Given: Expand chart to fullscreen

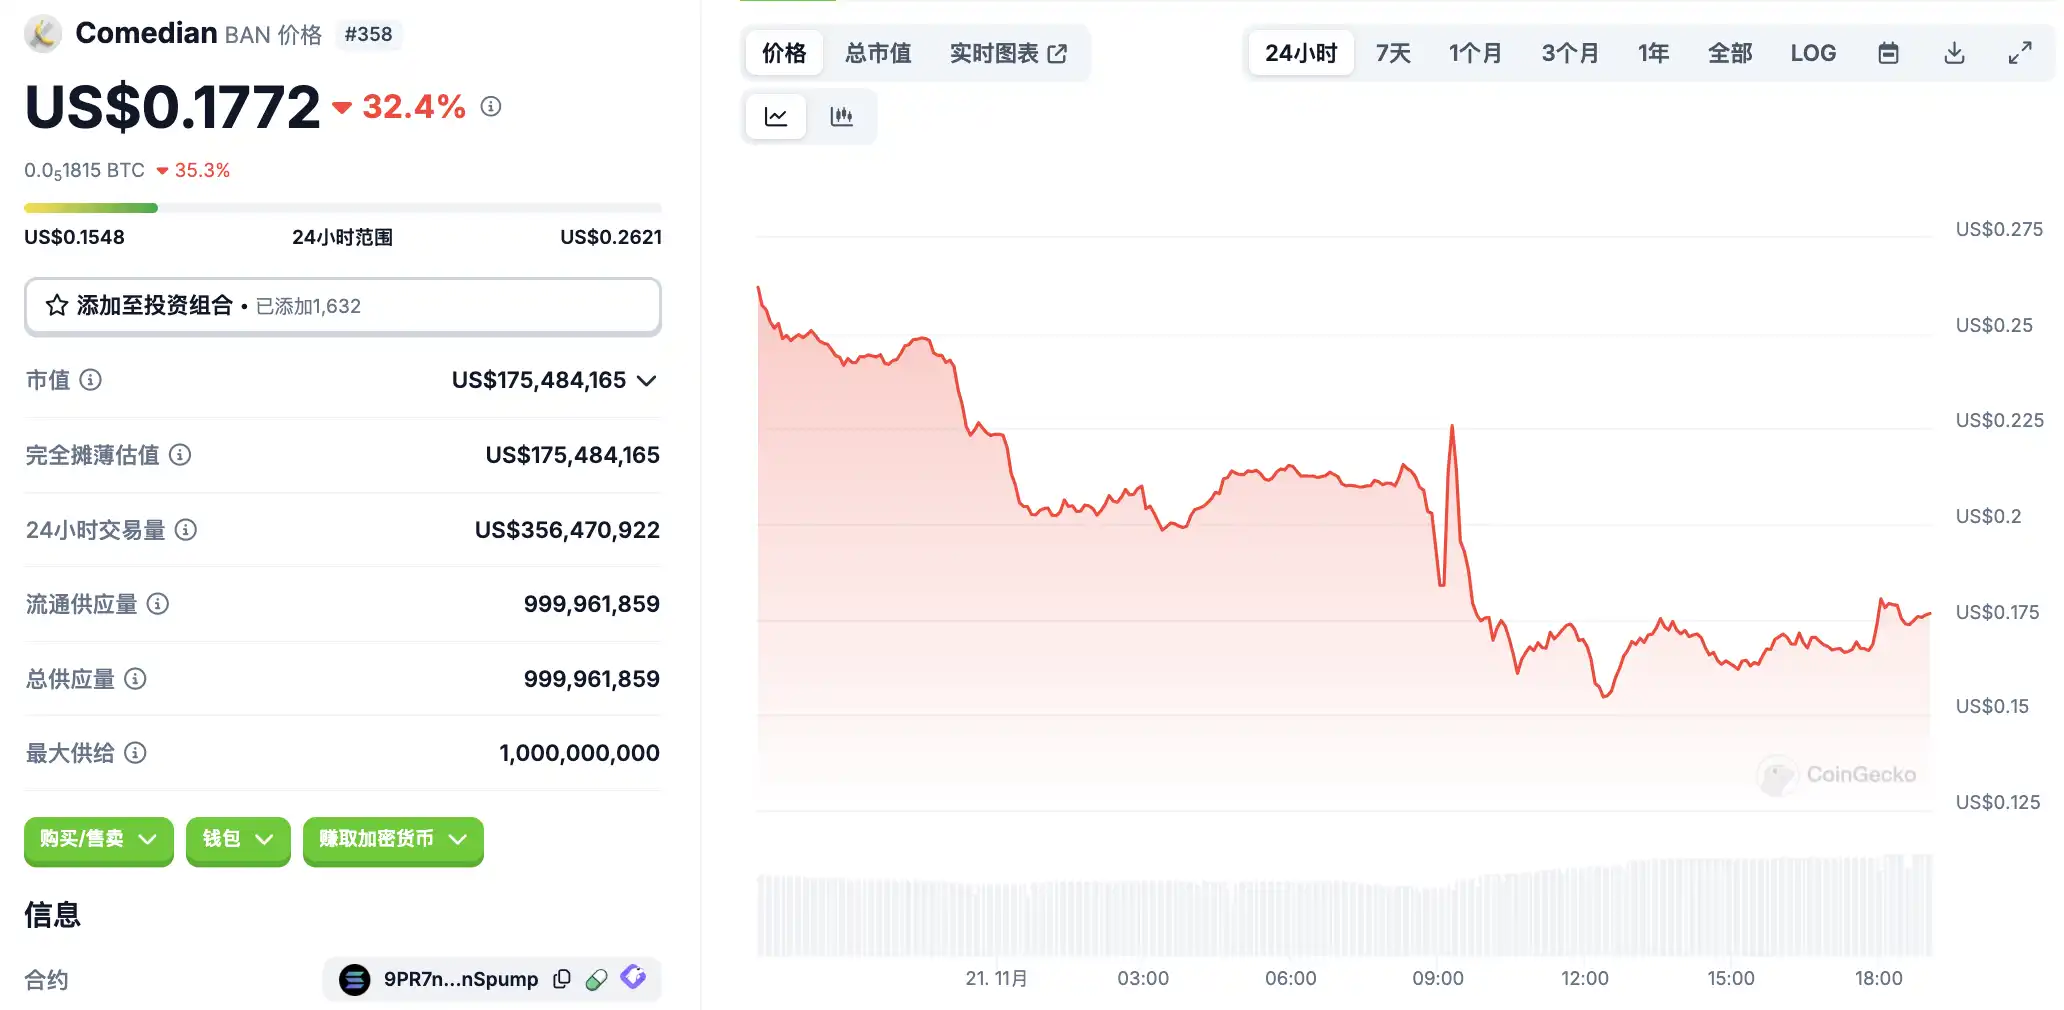Looking at the screenshot, I should [2020, 53].
